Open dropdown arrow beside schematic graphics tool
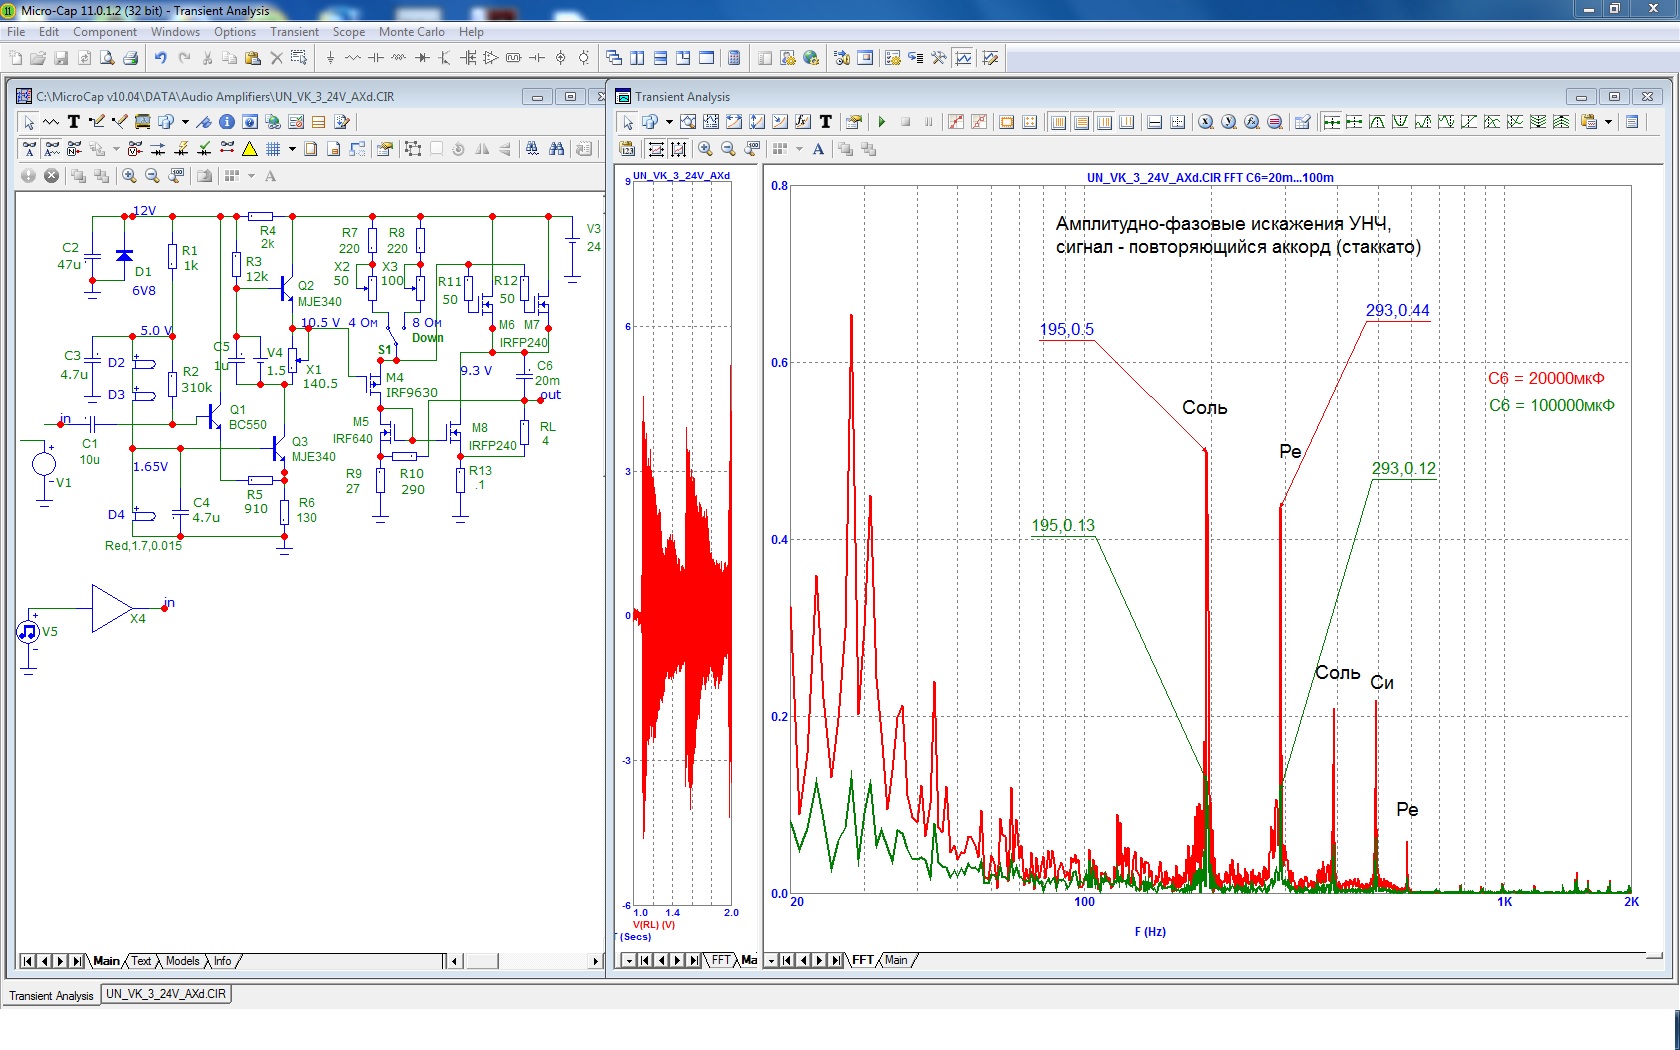Image resolution: width=1680 pixels, height=1050 pixels. coord(185,122)
